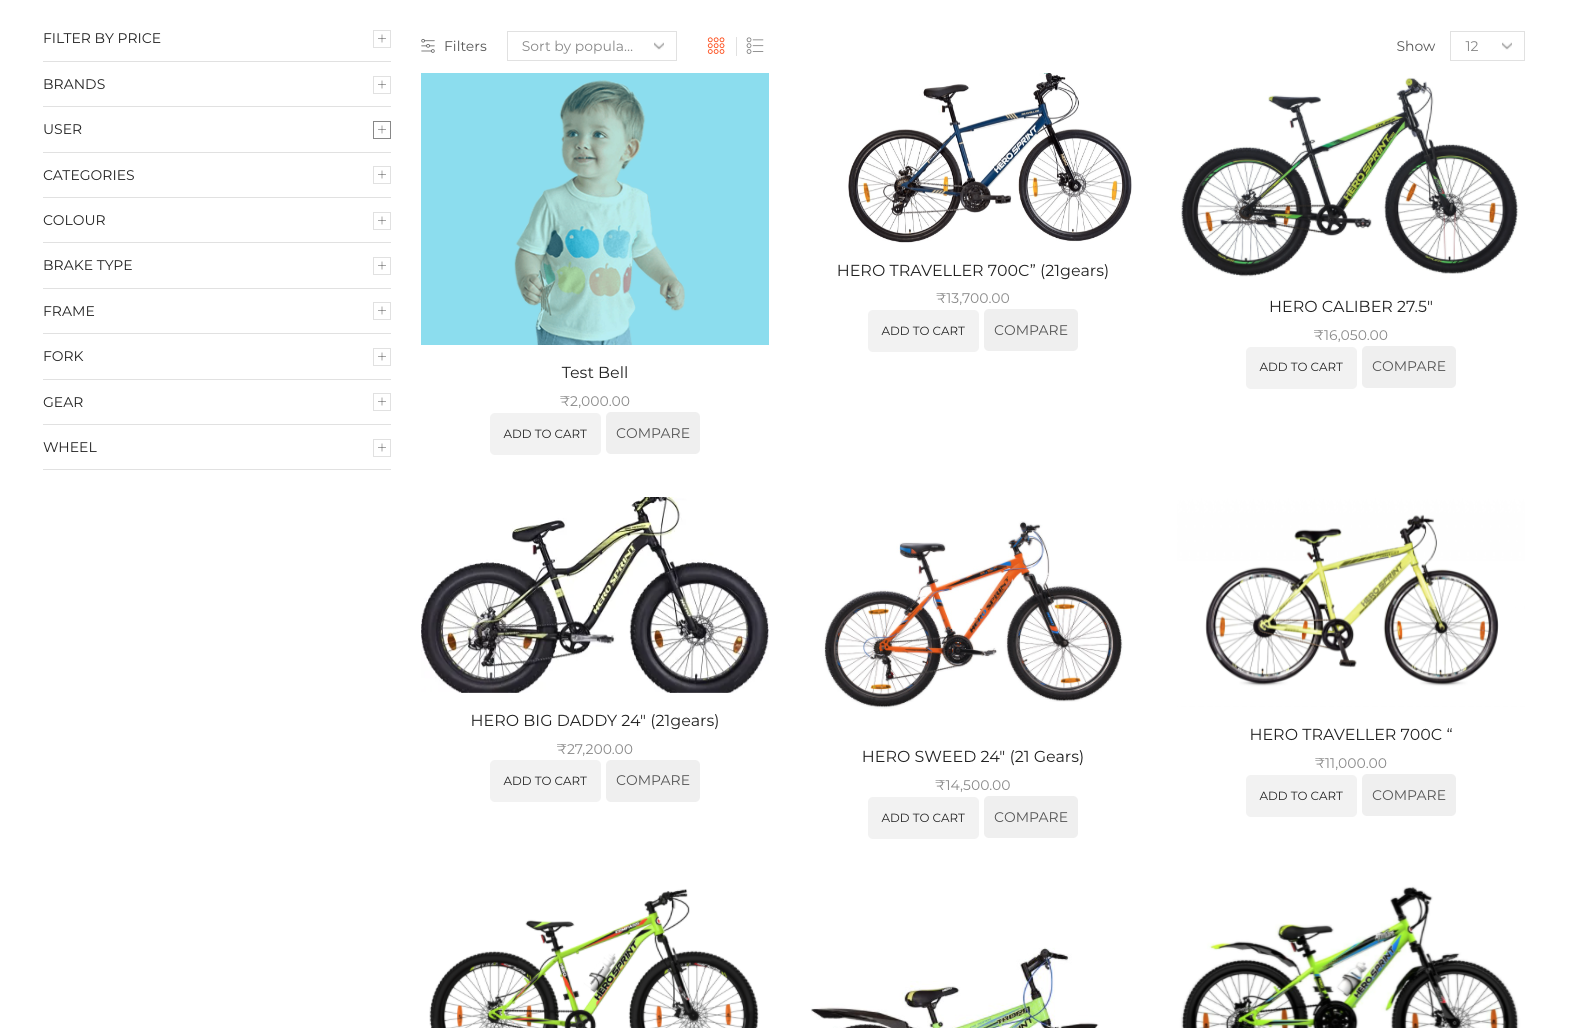Expand the USER filter plus icon
Viewport: 1569px width, 1028px height.
(x=382, y=130)
